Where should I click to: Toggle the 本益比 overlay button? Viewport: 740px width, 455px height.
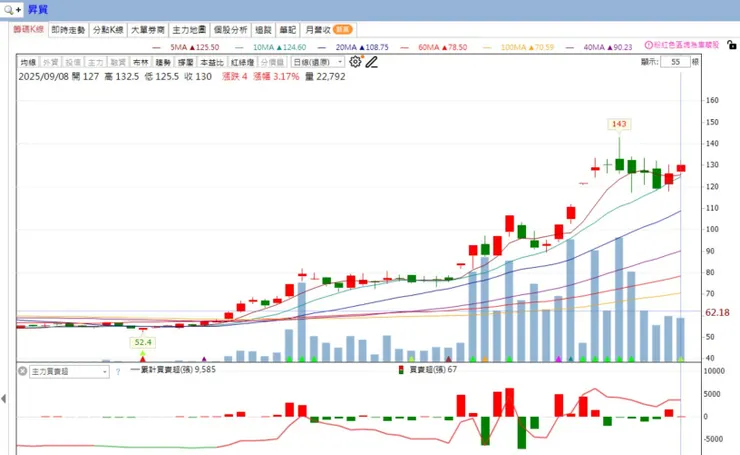tap(212, 62)
